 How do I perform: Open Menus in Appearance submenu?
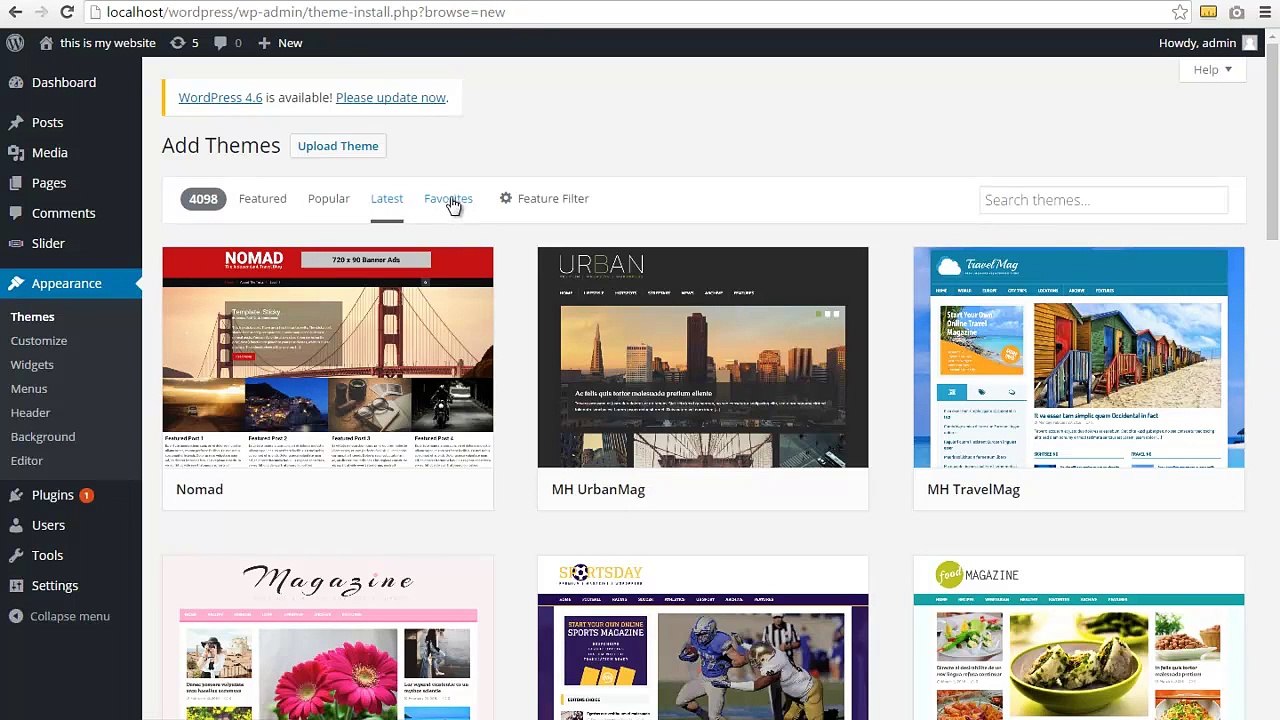[x=29, y=389]
